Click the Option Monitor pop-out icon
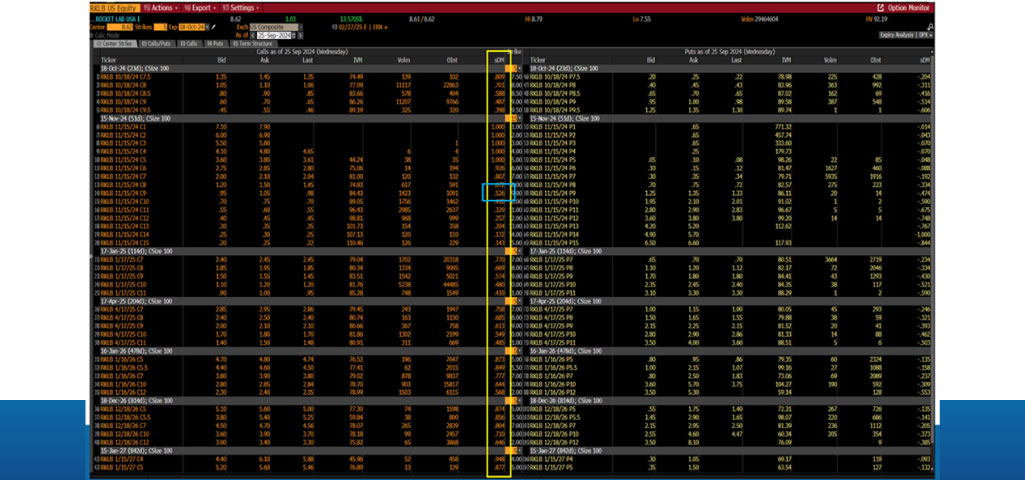This screenshot has height=480, width=1025. click(x=880, y=7)
